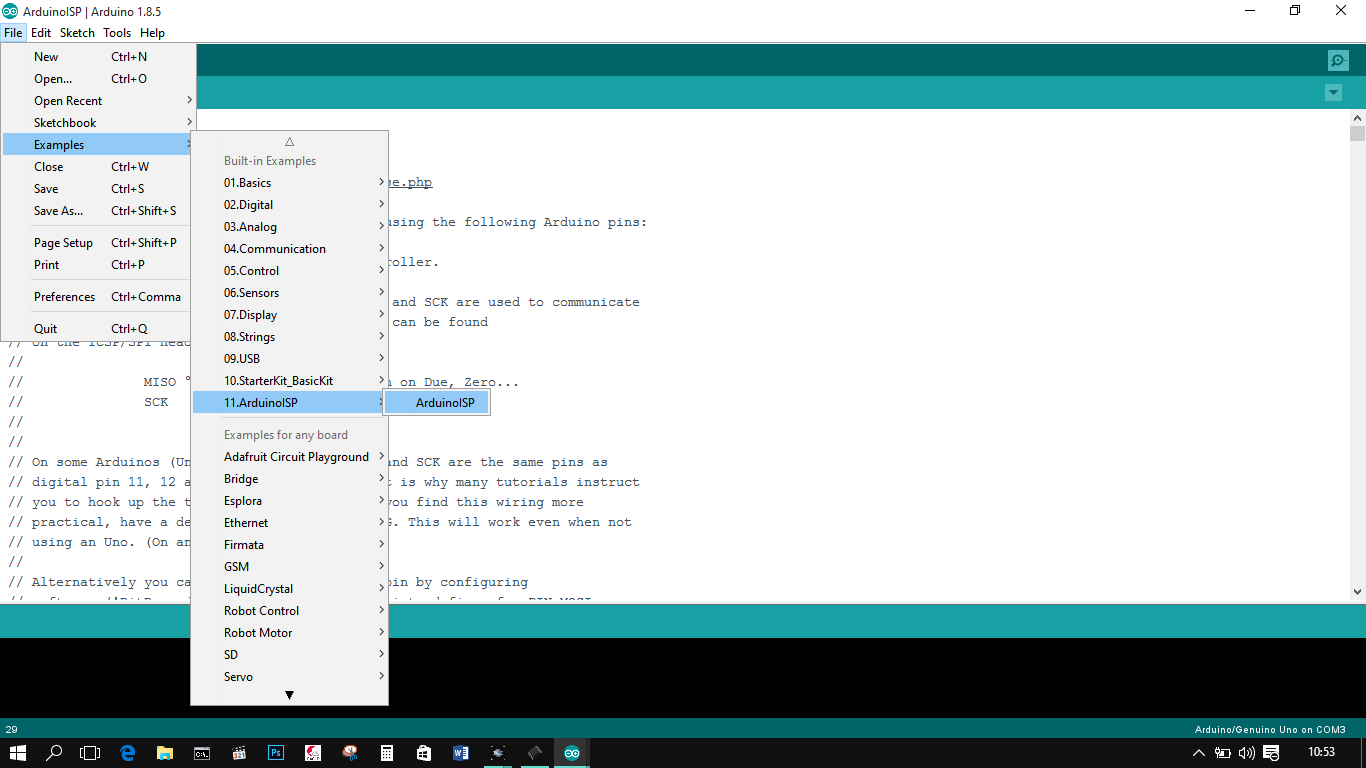The image size is (1366, 768).
Task: Open Preferences from File menu
Action: coord(98,297)
